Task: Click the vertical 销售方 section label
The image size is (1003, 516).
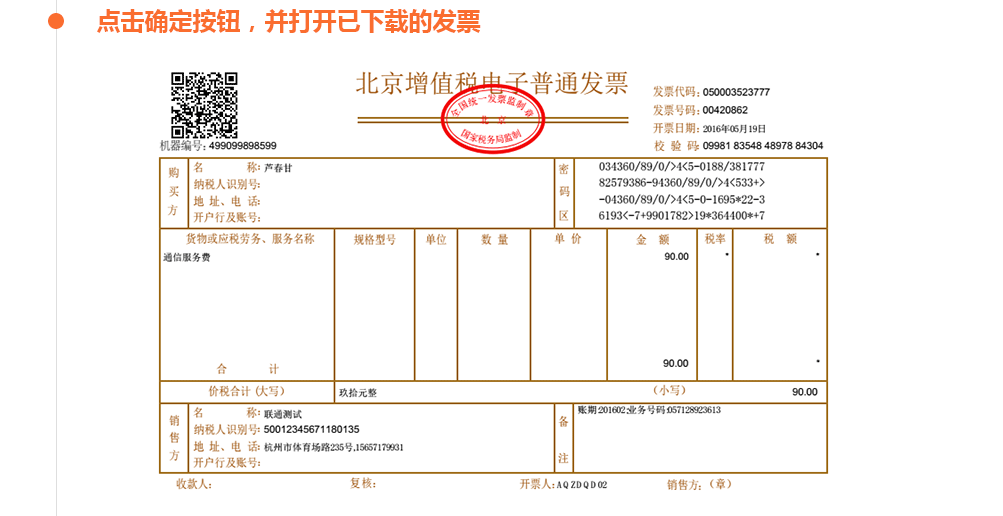Action: pos(174,438)
